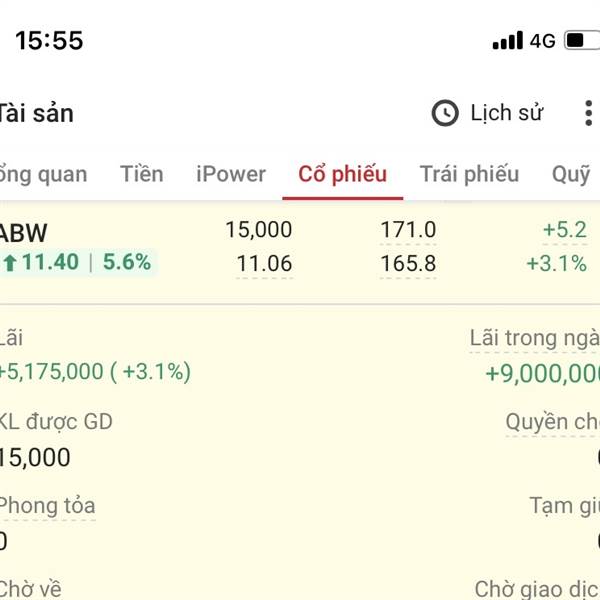Tap the cellular signal bars icon
Image resolution: width=600 pixels, height=600 pixels.
tap(508, 41)
